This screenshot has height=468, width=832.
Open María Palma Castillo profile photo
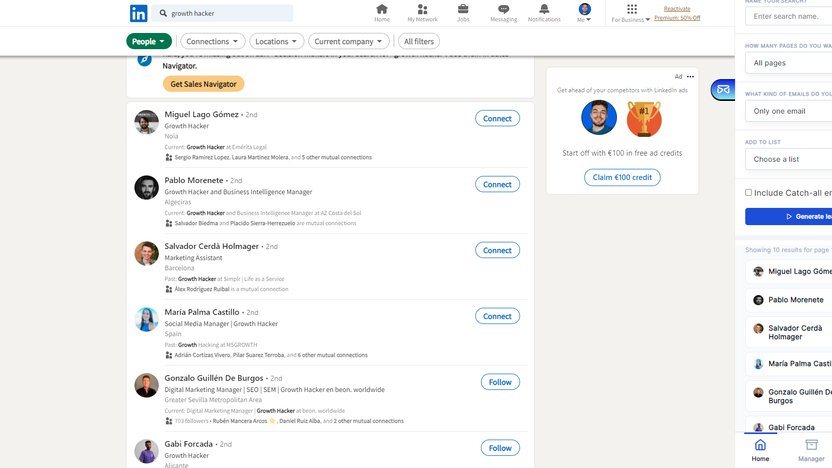click(146, 319)
